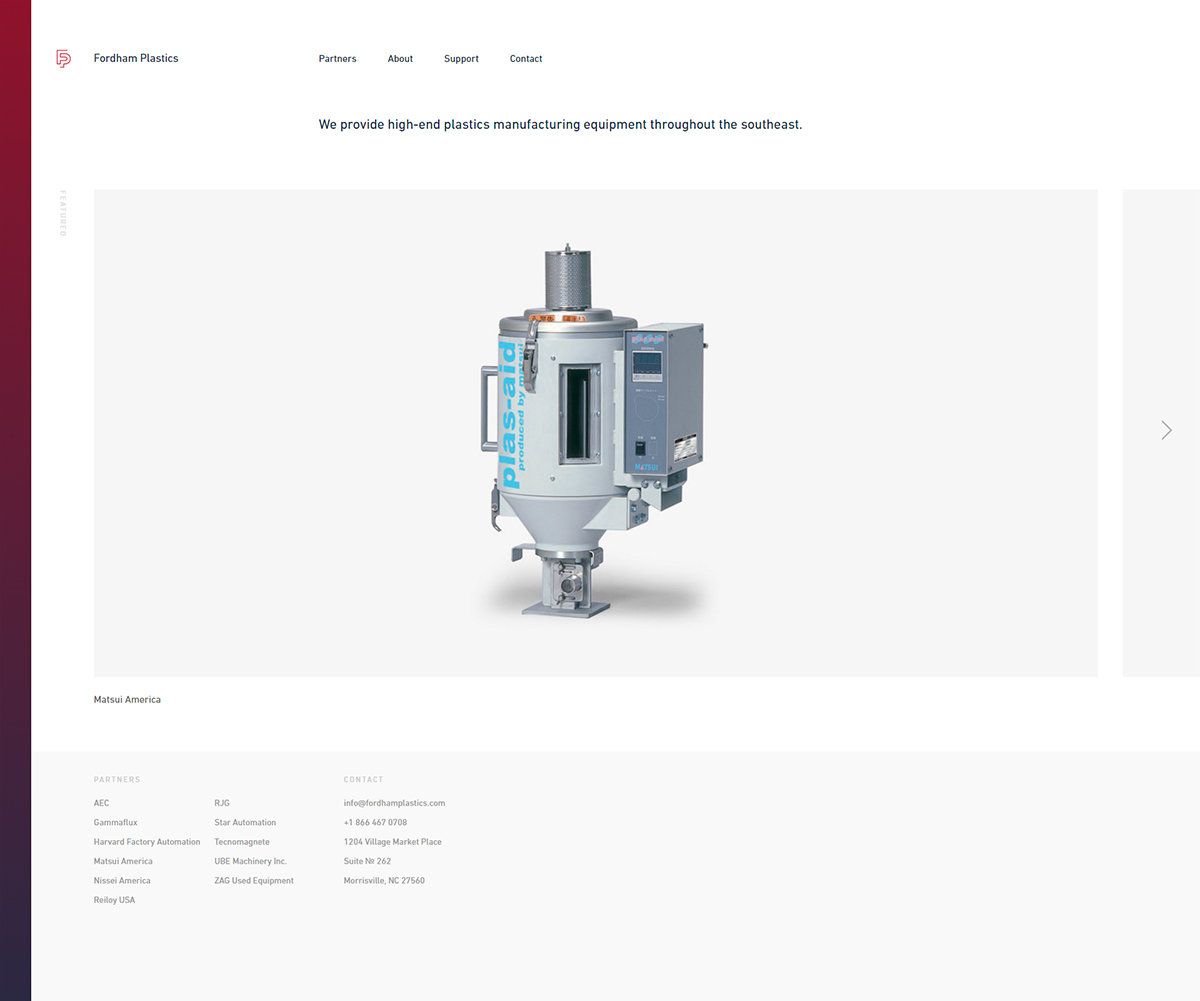This screenshot has height=1001, width=1200.
Task: Click the Fordham Plastics site title
Action: [x=136, y=59]
